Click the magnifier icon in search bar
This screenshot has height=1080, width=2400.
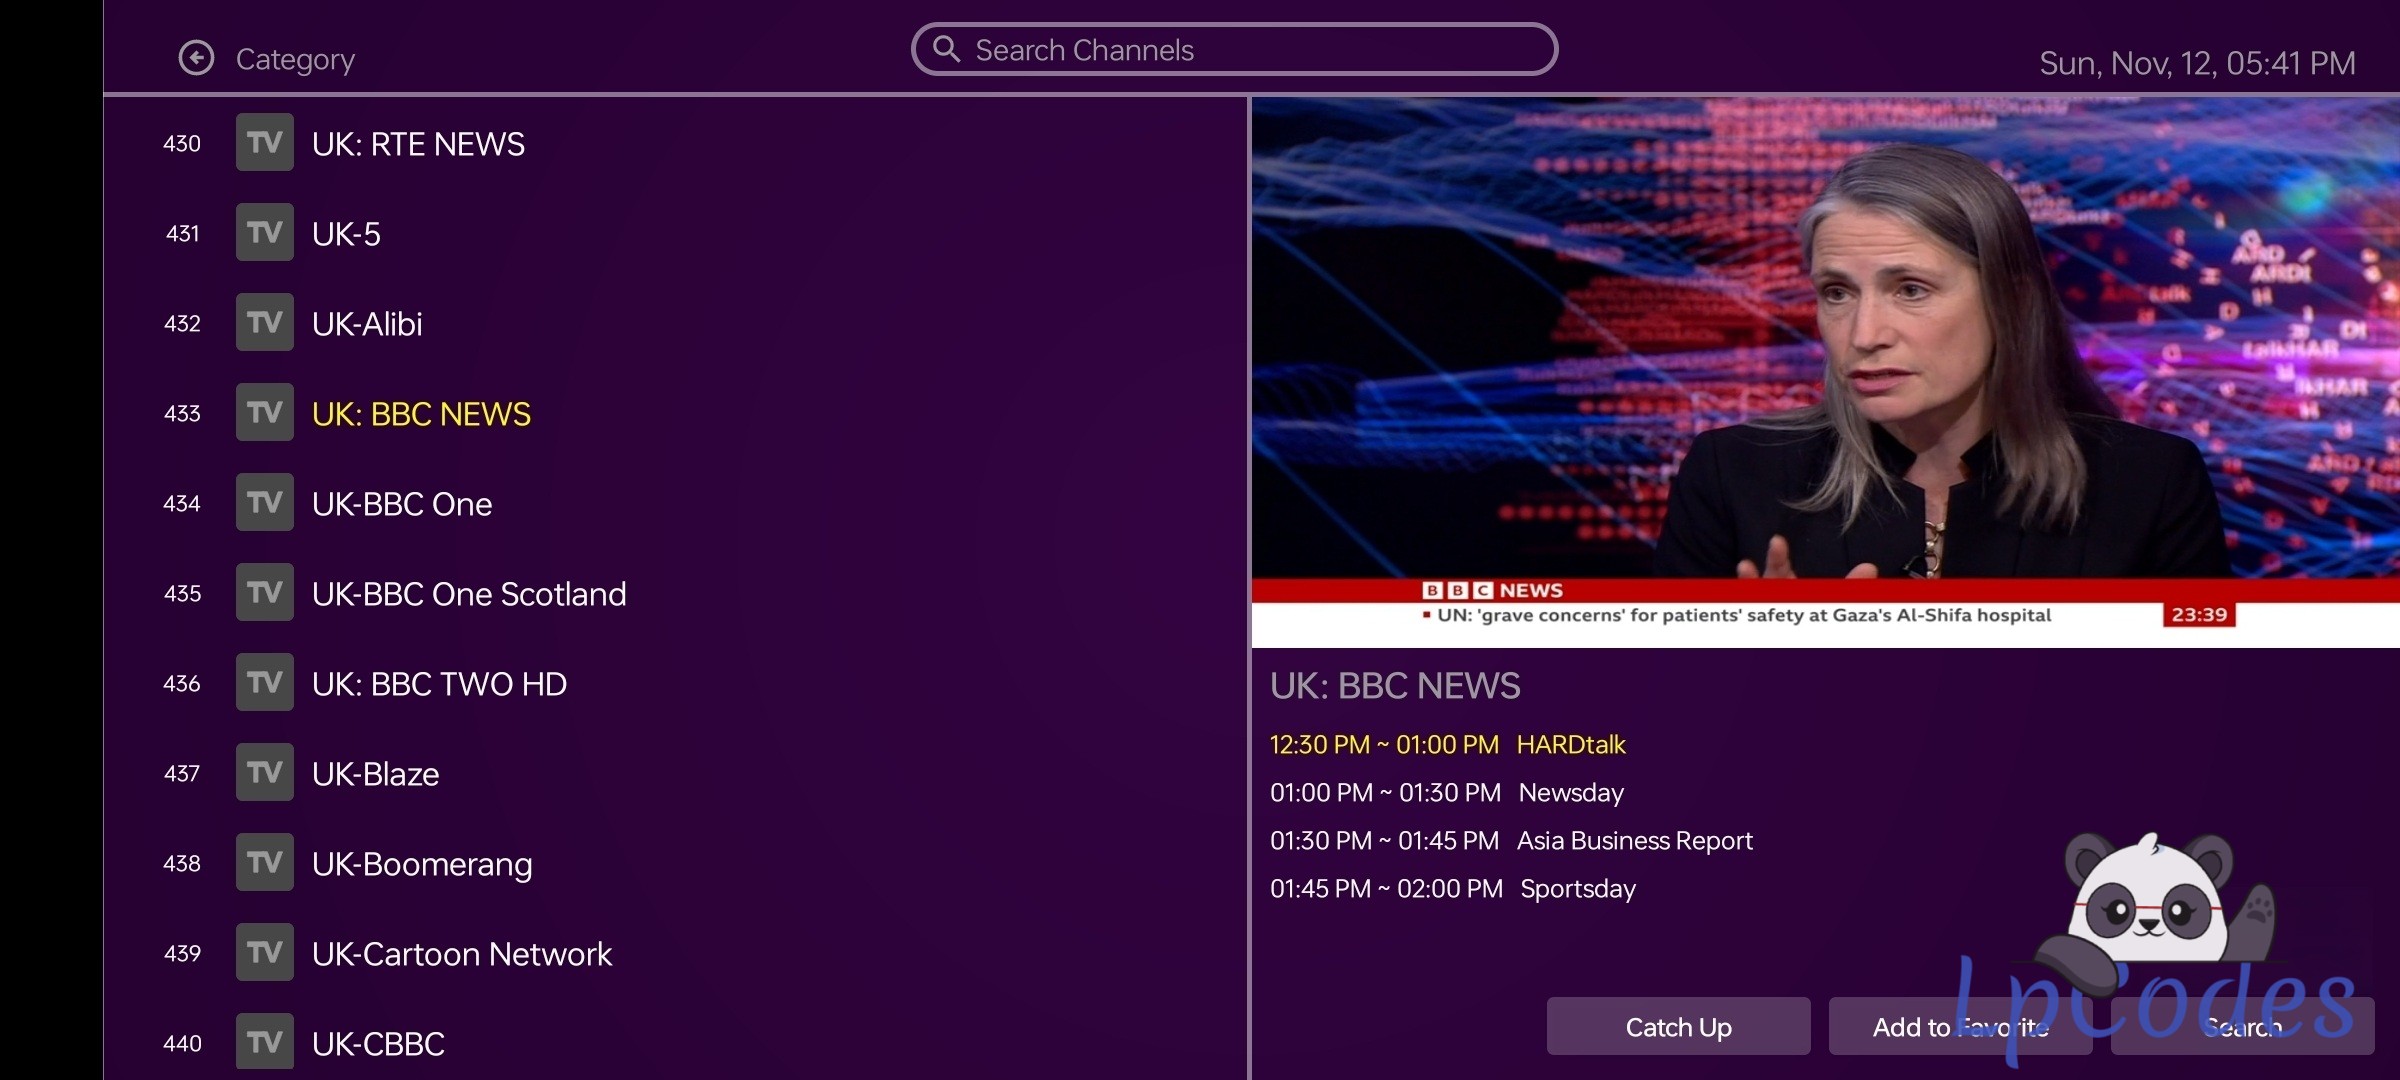[x=946, y=49]
